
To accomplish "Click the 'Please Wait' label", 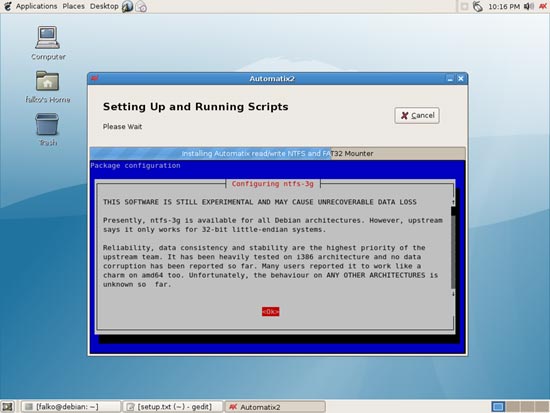I will coord(122,126).
